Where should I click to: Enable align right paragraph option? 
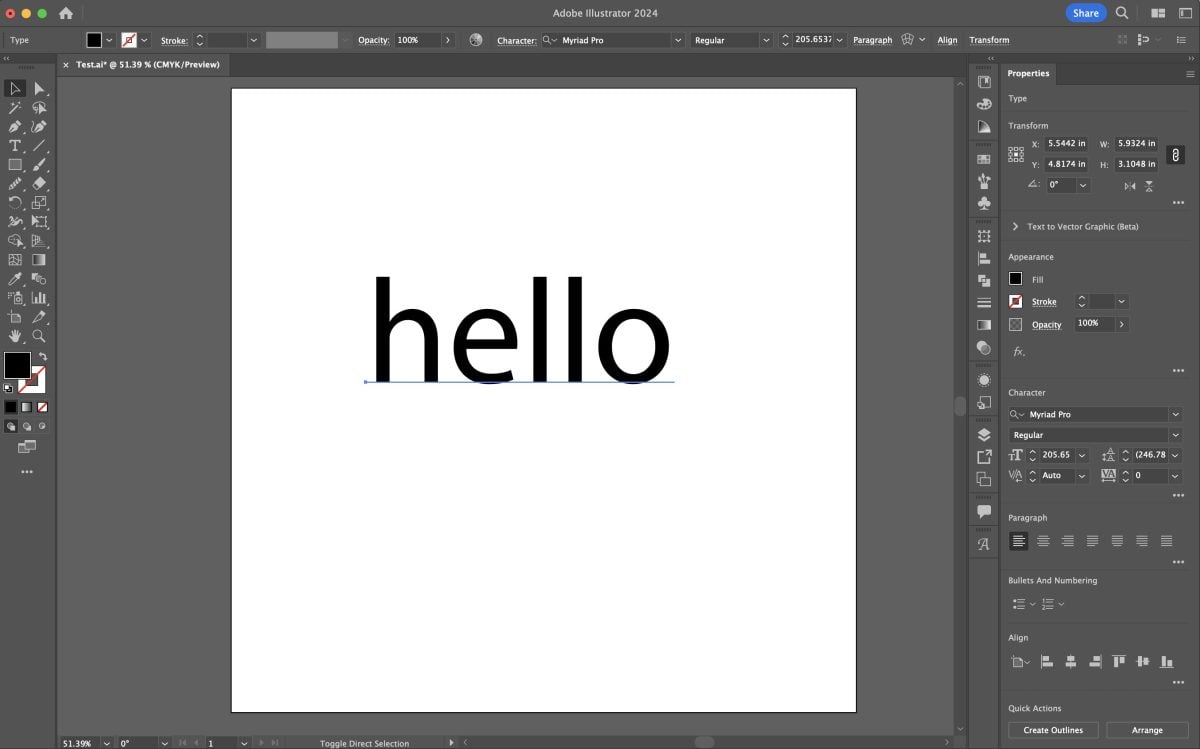pos(1068,541)
